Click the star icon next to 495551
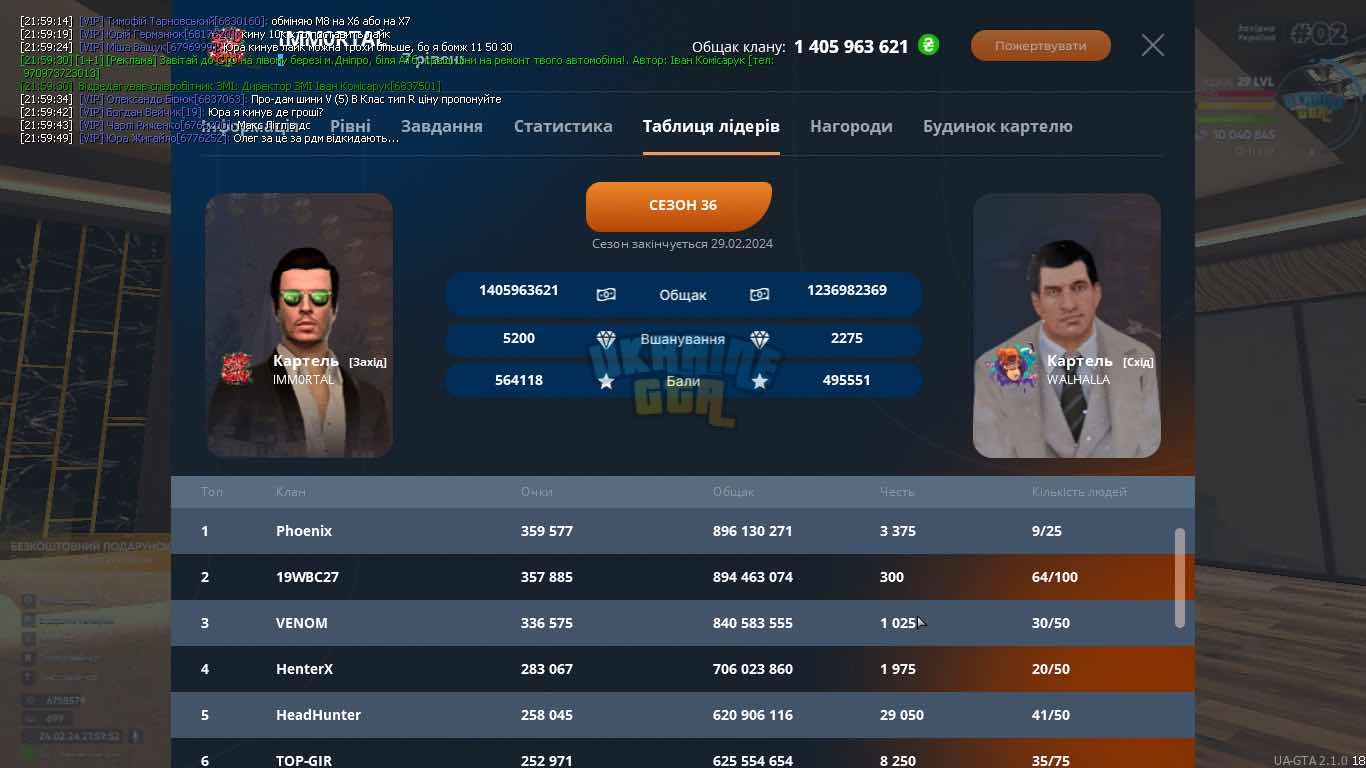The width and height of the screenshot is (1366, 768). tap(760, 381)
